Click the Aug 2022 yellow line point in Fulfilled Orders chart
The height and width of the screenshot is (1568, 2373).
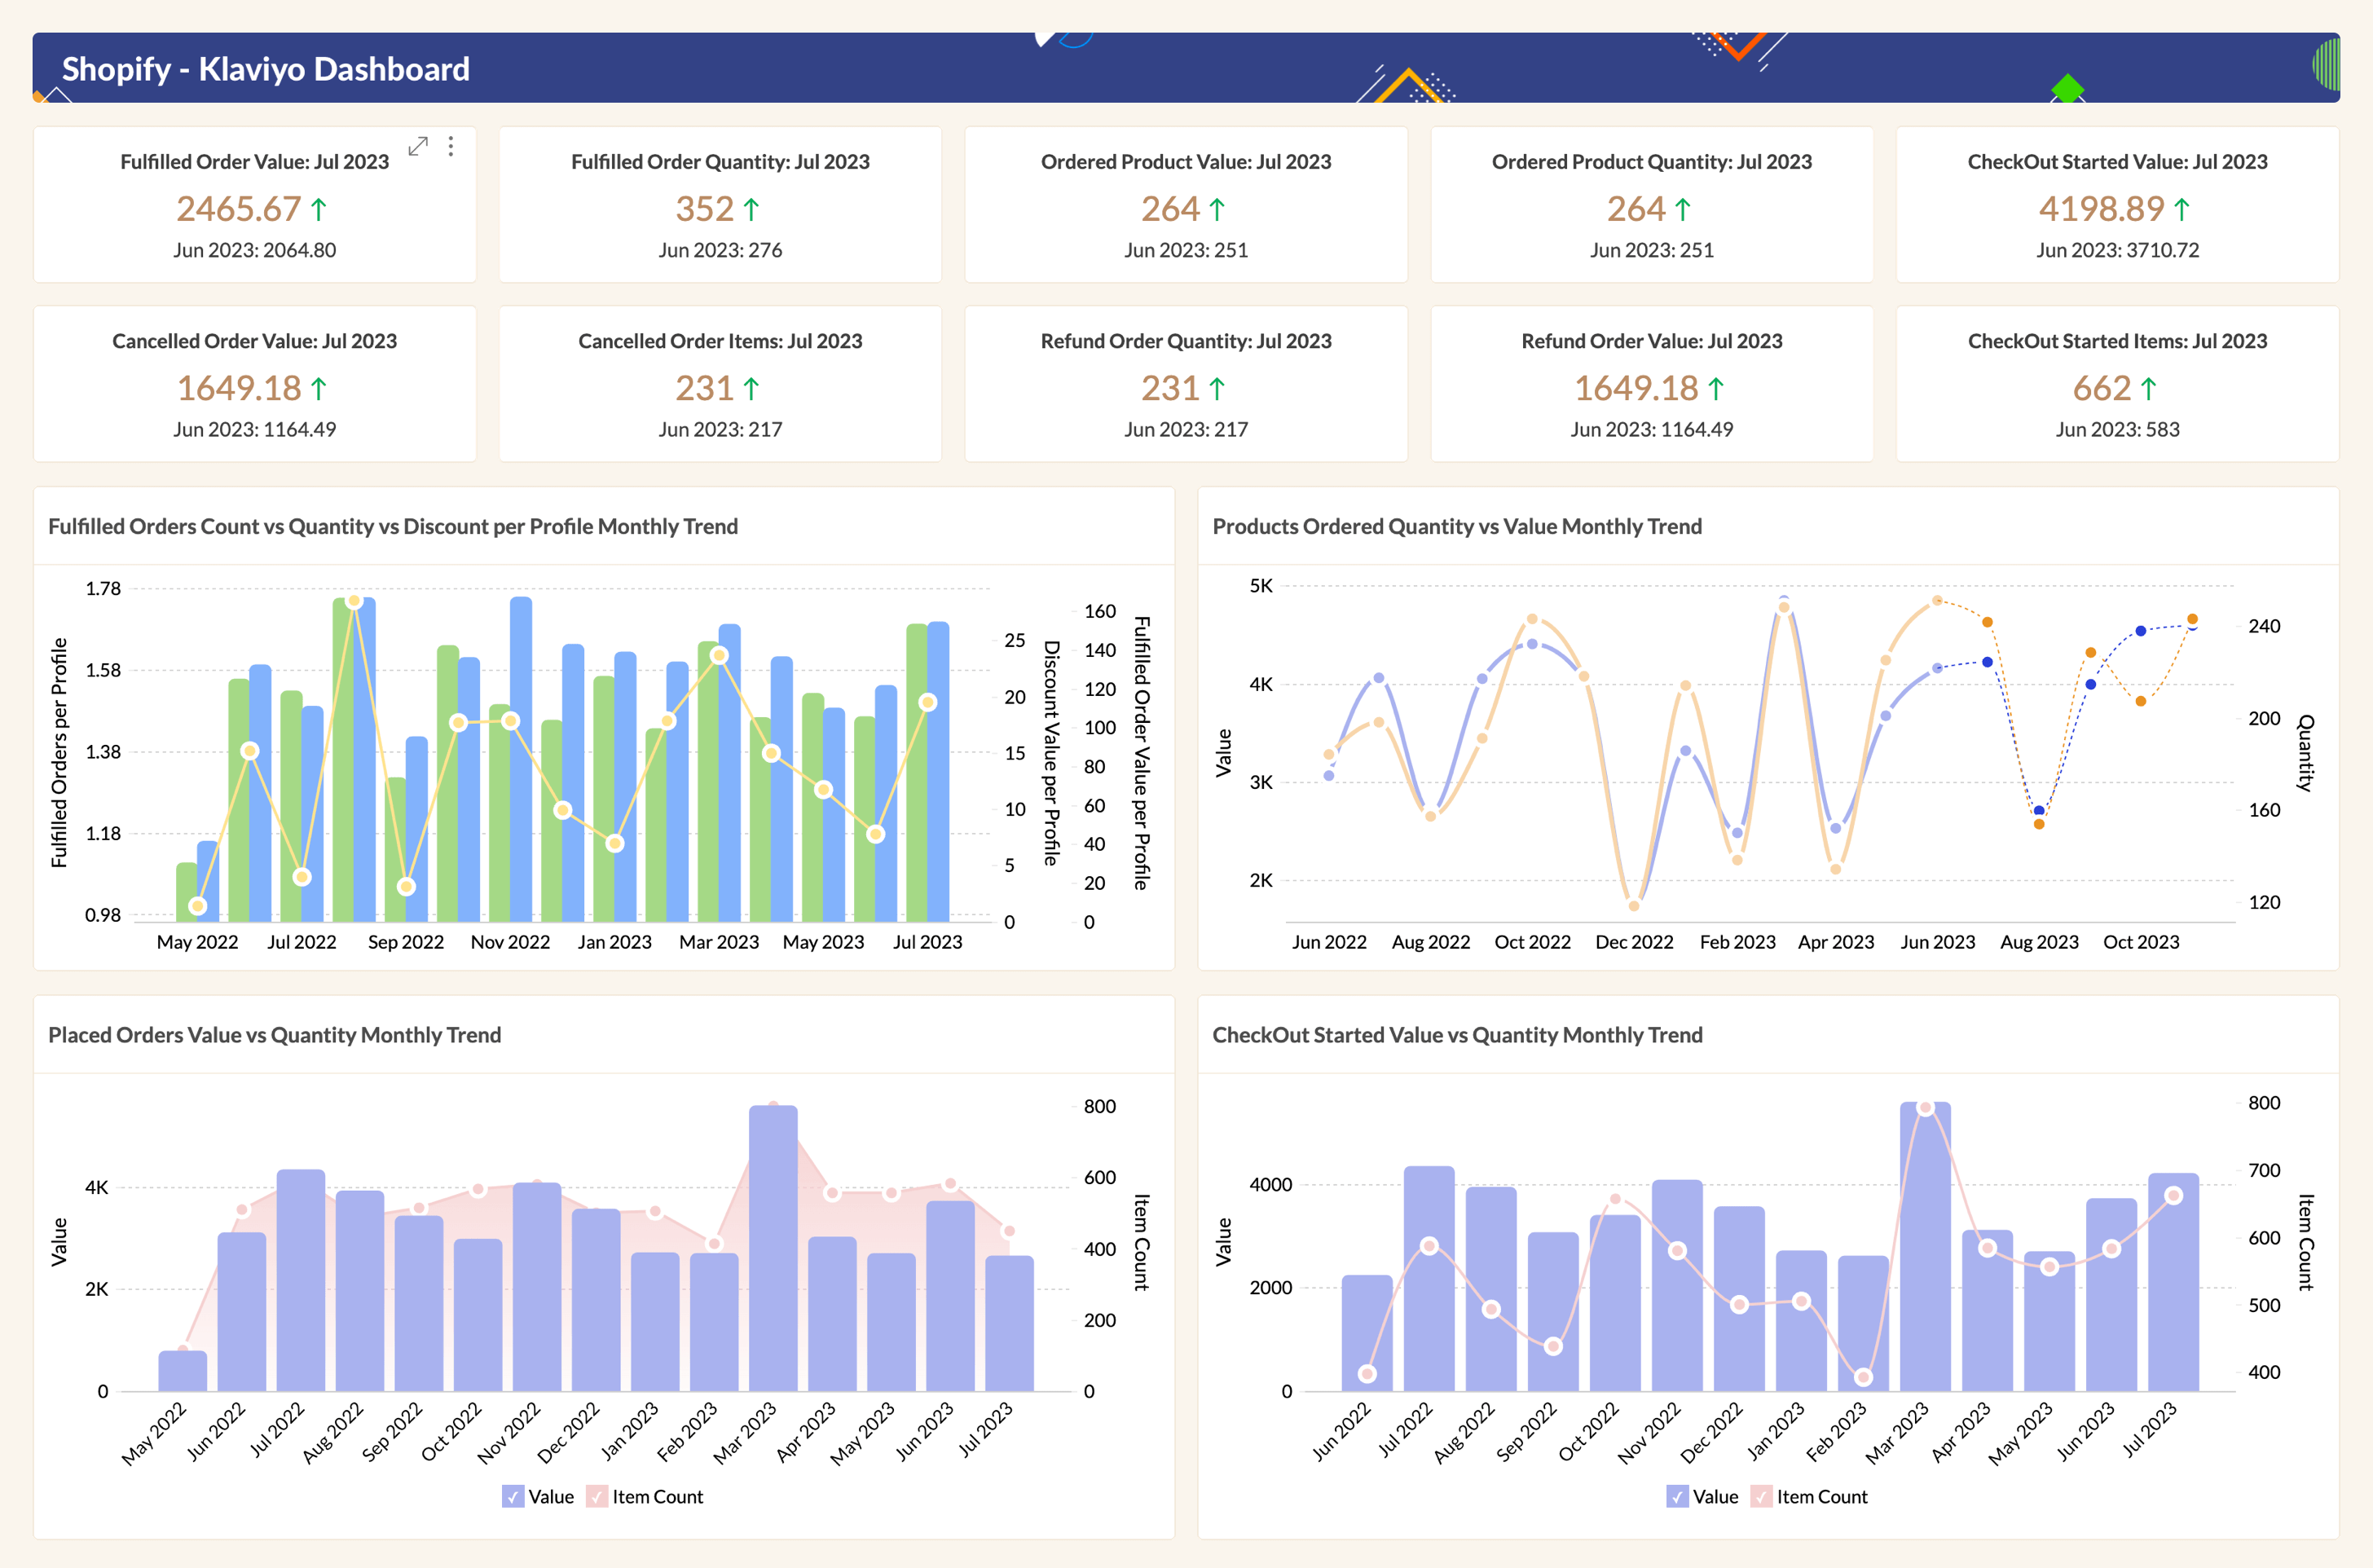click(354, 602)
